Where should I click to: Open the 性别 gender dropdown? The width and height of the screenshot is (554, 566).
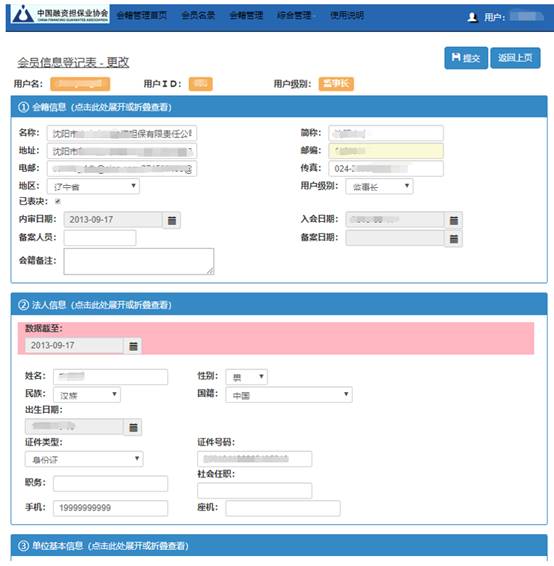click(x=247, y=377)
